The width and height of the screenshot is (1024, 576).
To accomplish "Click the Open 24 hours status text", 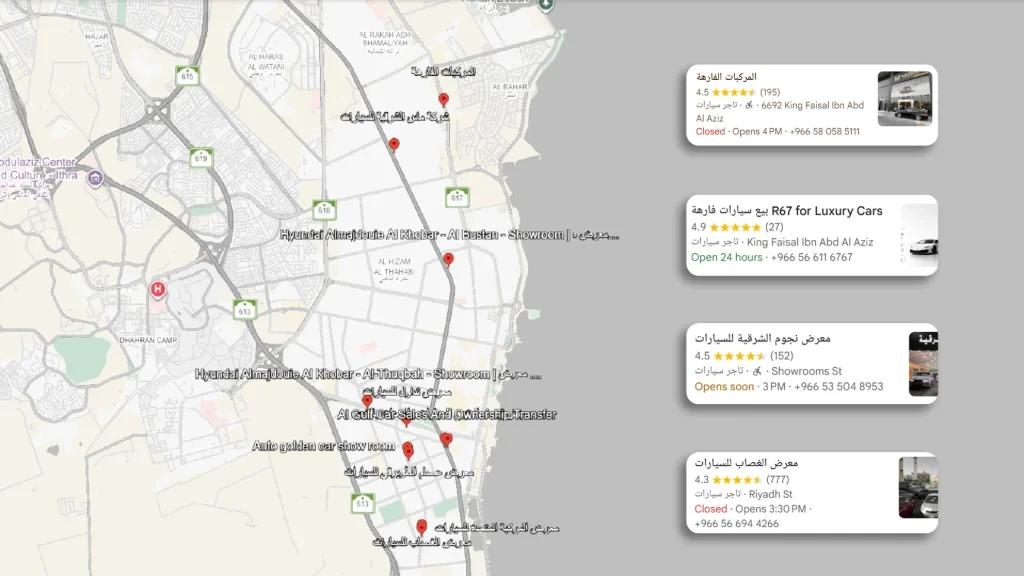I will click(x=726, y=257).
